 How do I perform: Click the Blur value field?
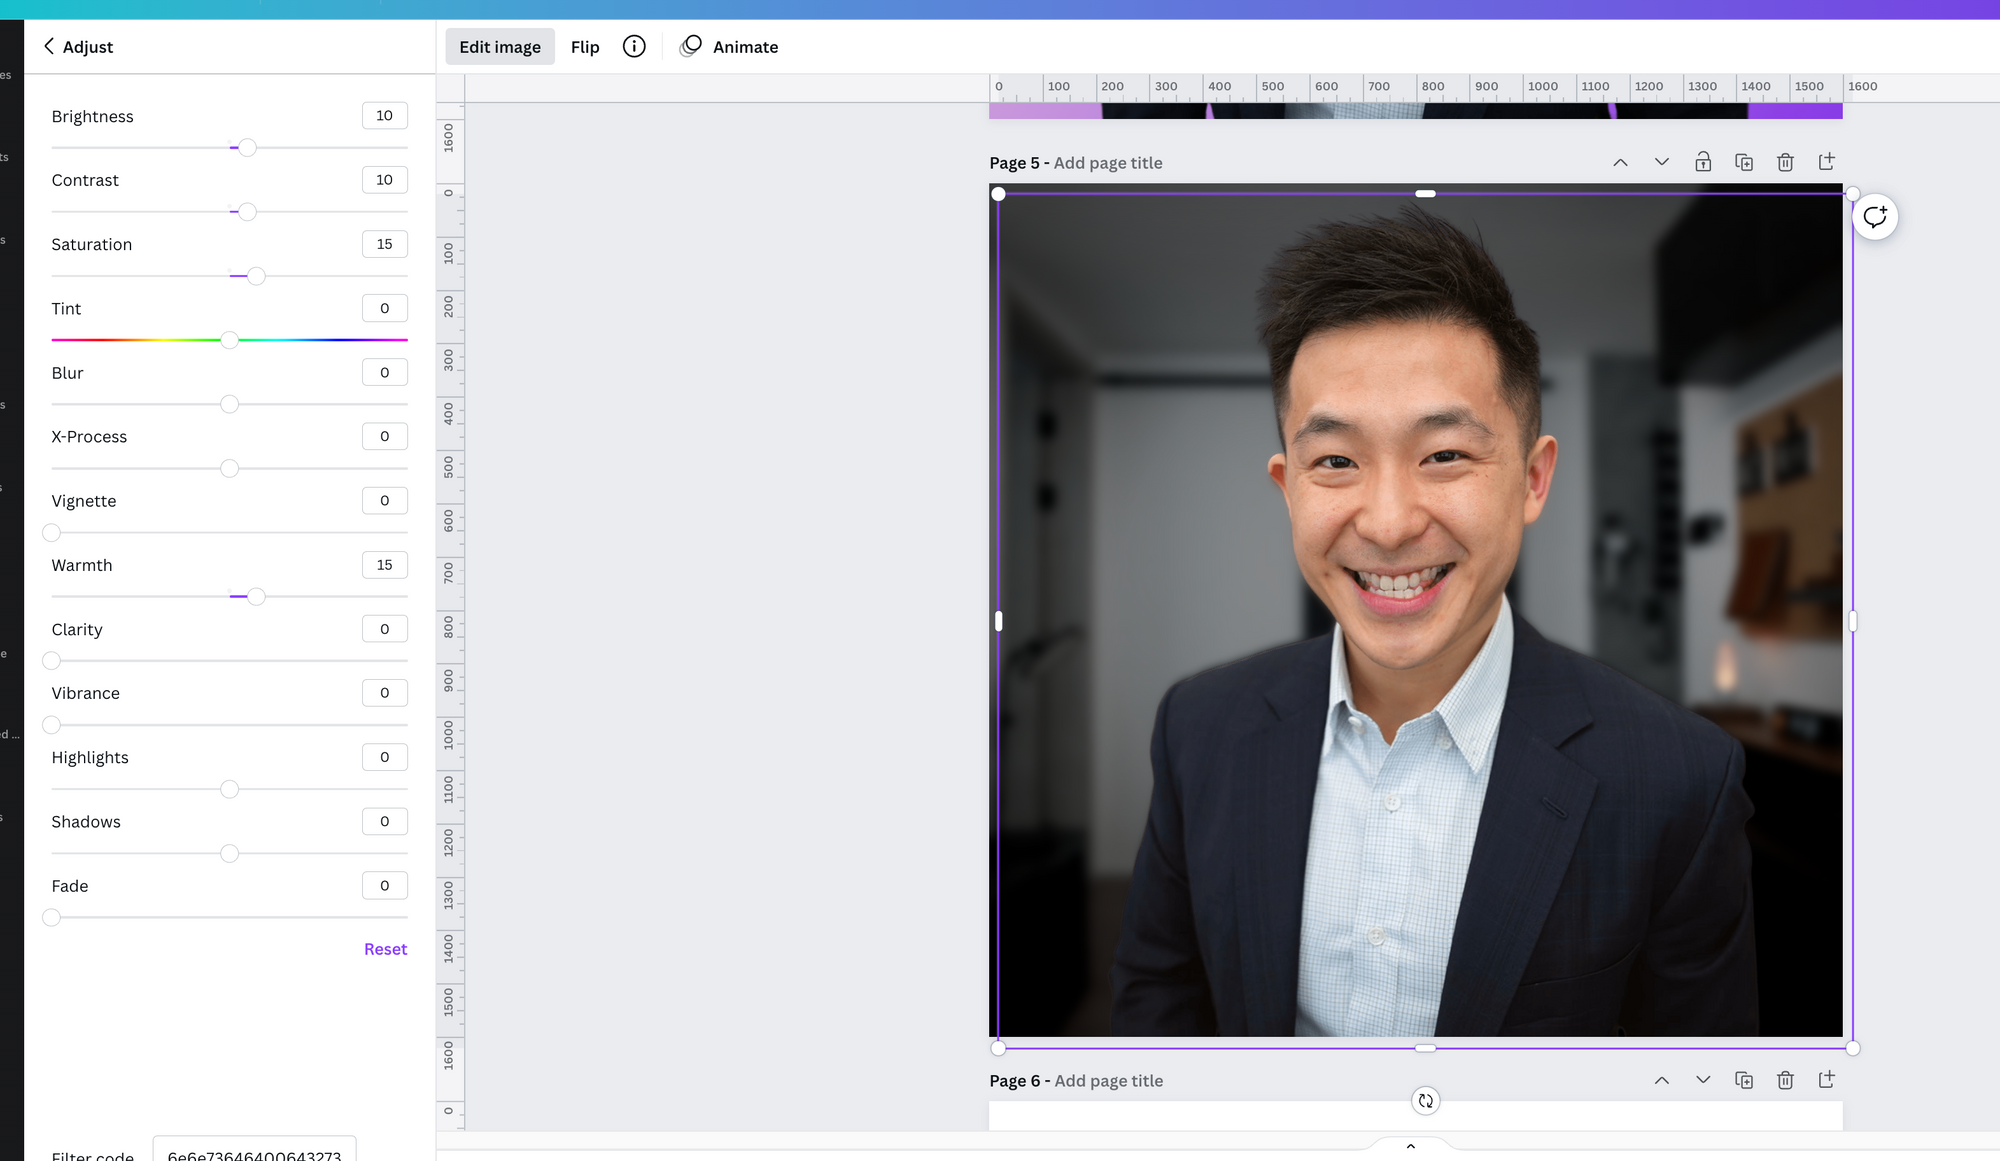[385, 372]
